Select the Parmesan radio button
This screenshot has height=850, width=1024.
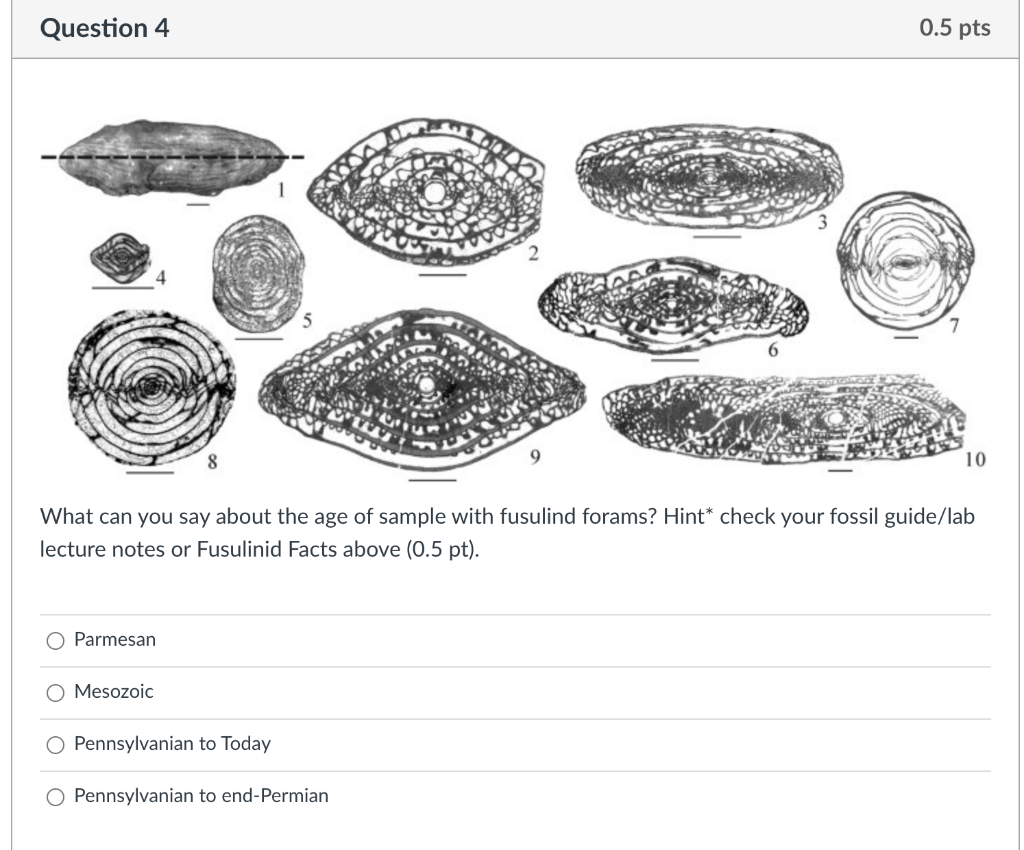pyautogui.click(x=56, y=640)
